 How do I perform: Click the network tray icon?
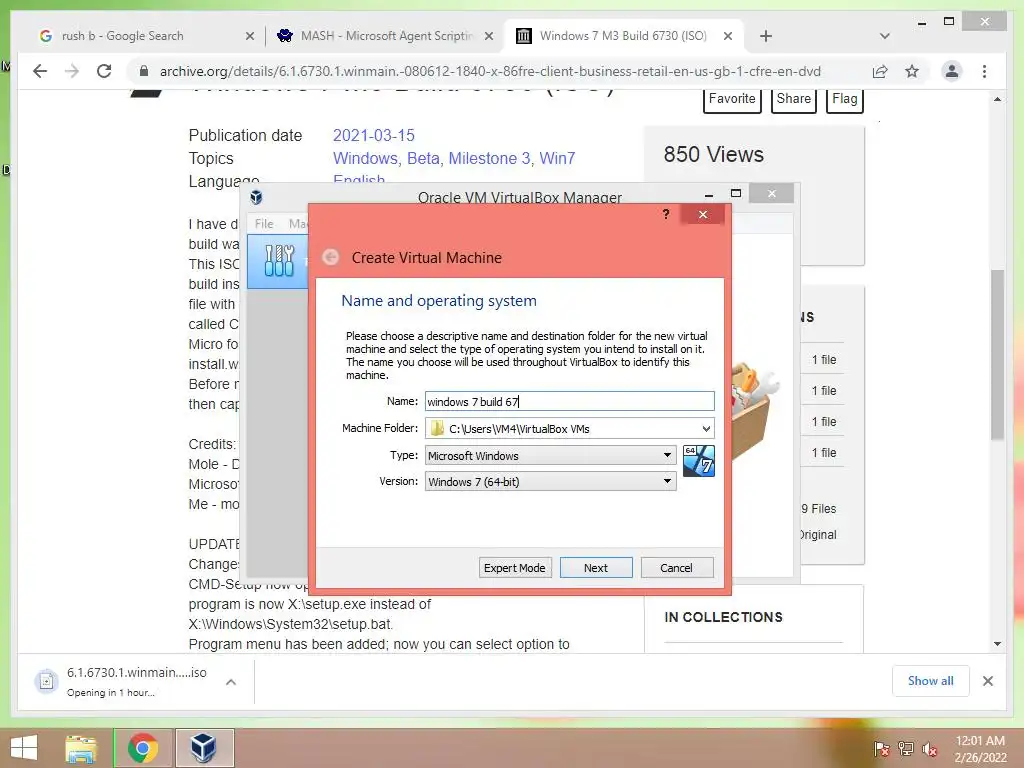point(906,749)
